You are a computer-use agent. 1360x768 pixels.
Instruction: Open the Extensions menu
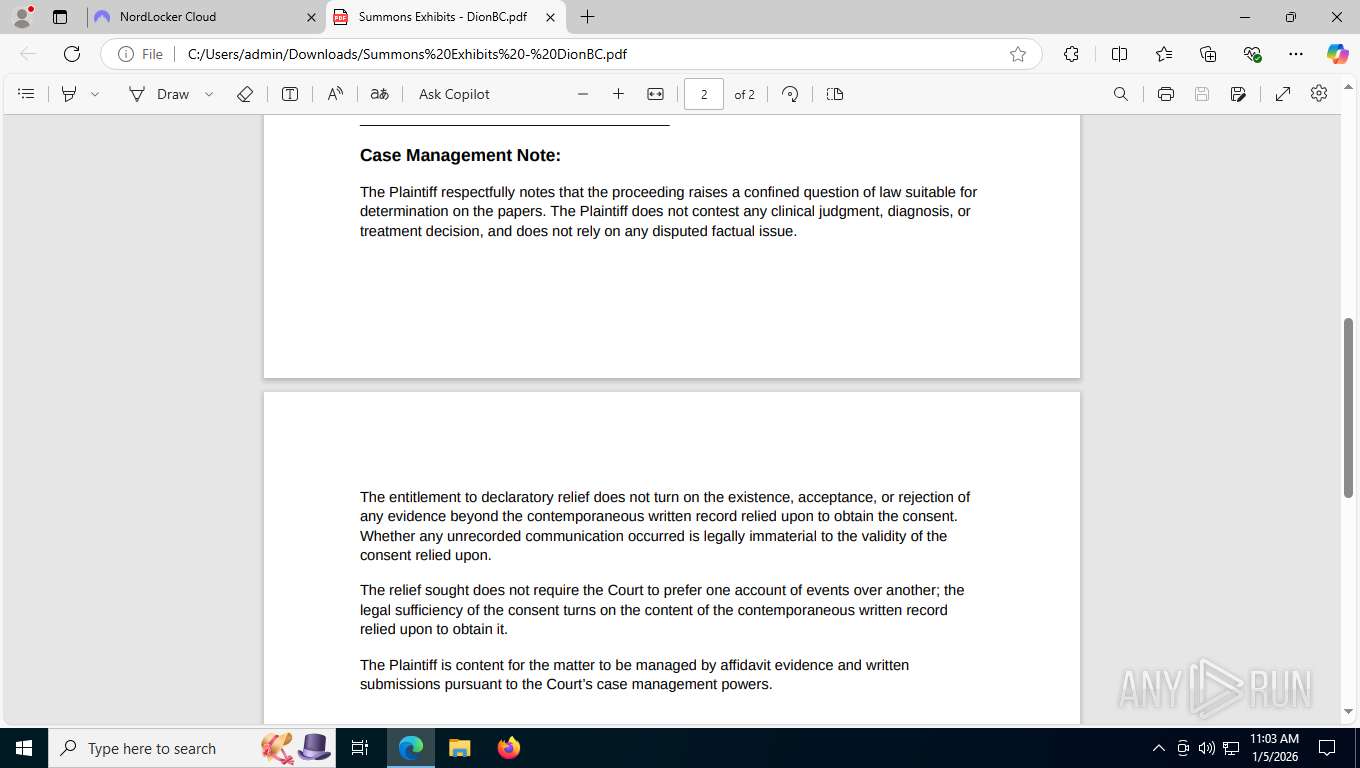pyautogui.click(x=1071, y=54)
